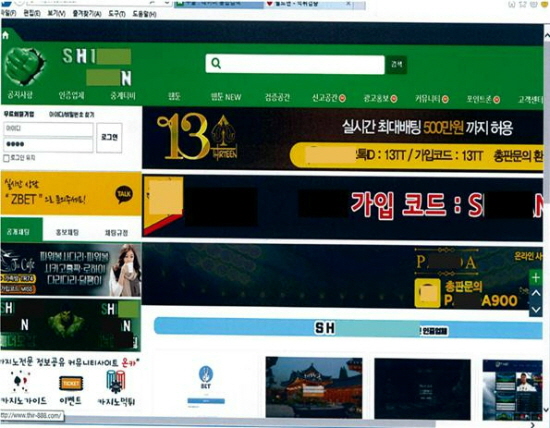Image resolution: width=550 pixels, height=428 pixels.
Task: Go to 인증업체 in the navigation
Action: (72, 95)
